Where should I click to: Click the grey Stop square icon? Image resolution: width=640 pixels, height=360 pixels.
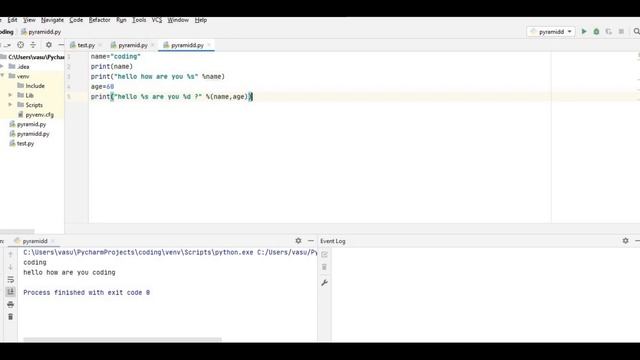(621, 31)
